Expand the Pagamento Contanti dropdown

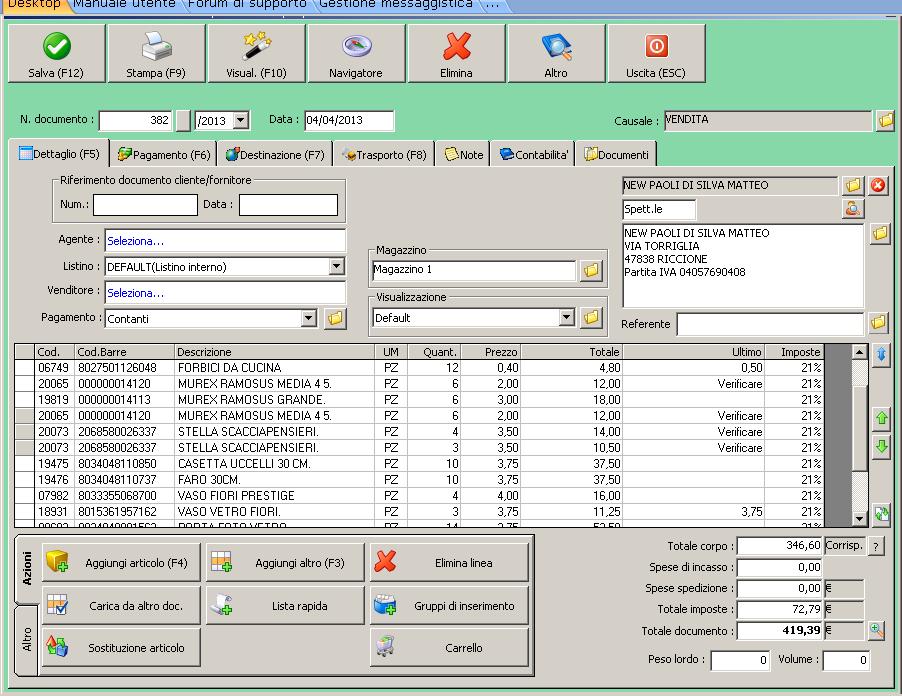click(x=309, y=319)
